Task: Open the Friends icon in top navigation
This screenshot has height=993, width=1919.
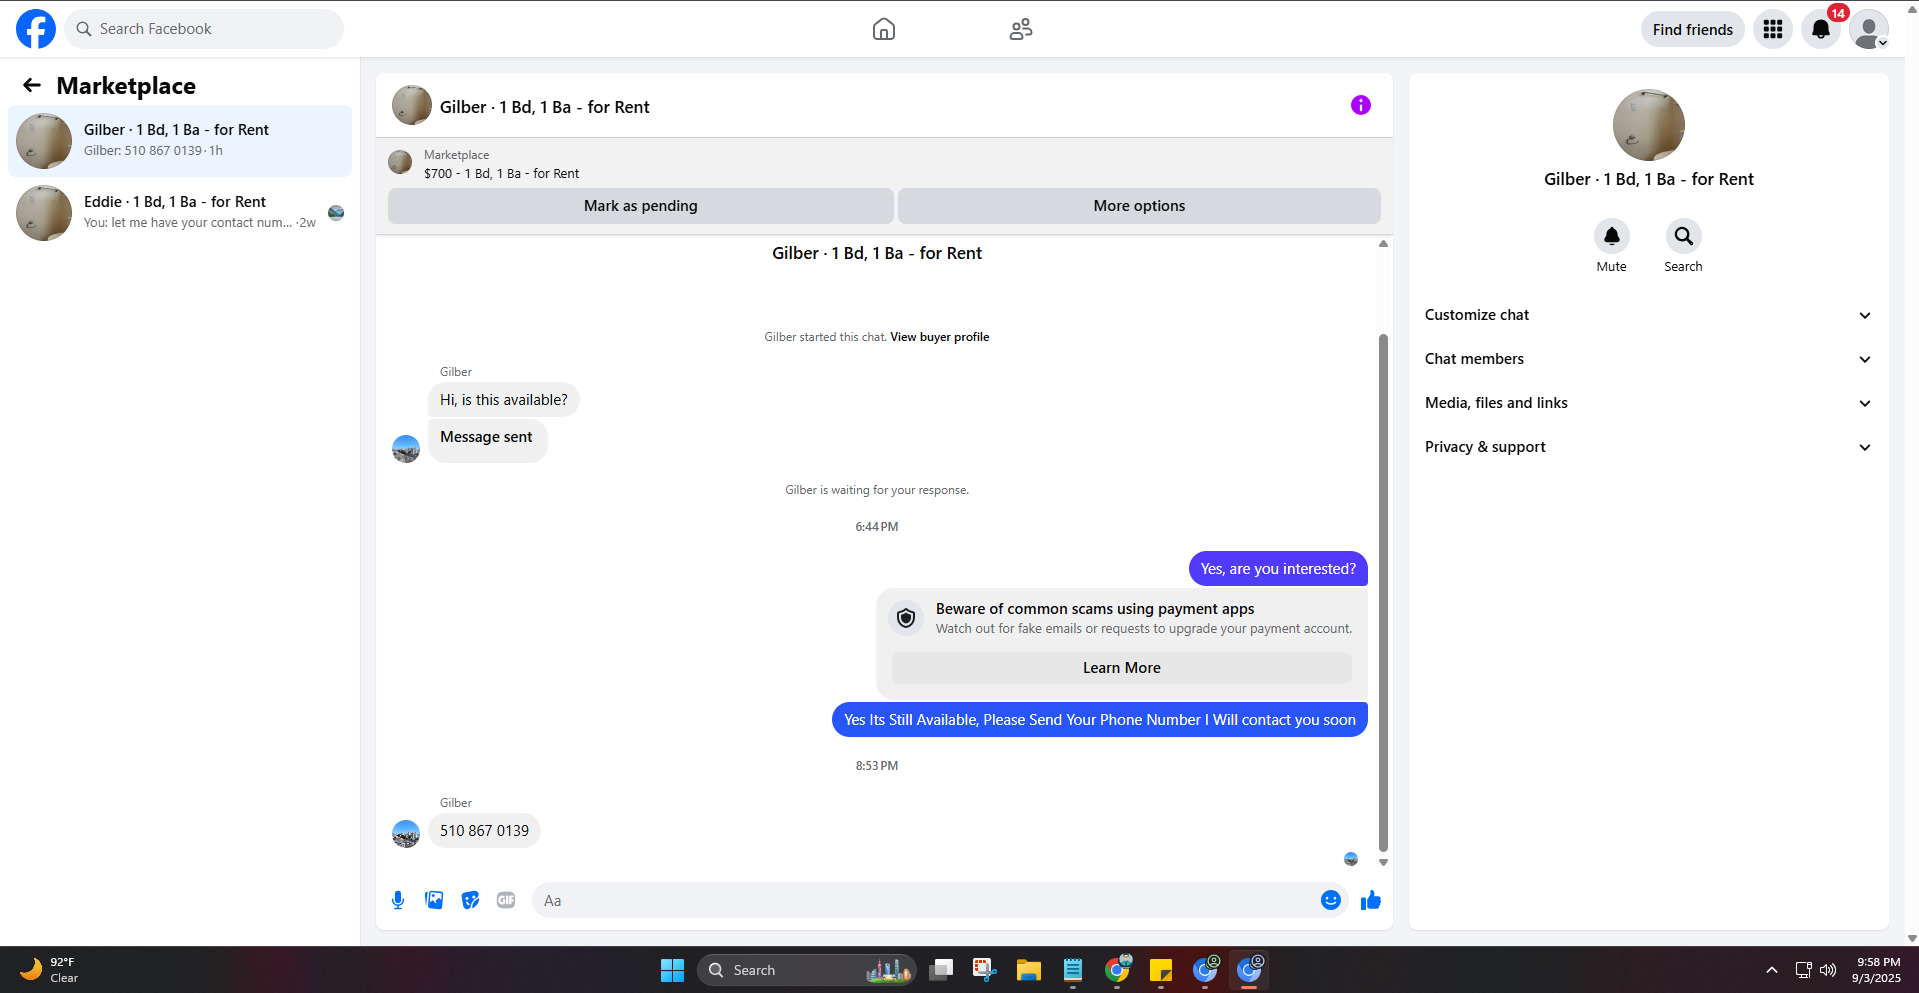Action: [x=1021, y=29]
